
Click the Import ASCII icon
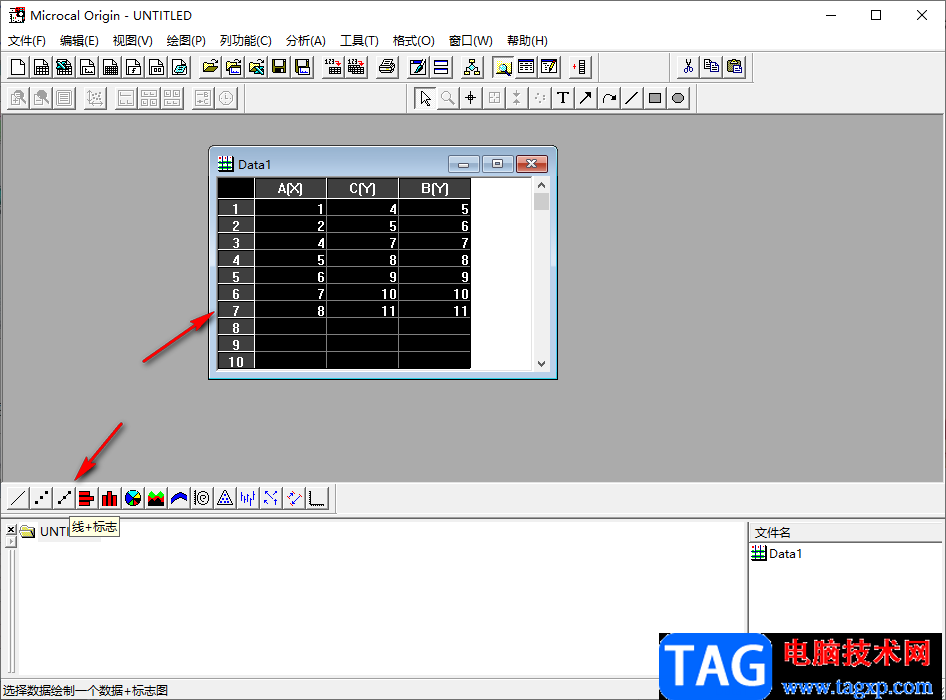tap(333, 67)
